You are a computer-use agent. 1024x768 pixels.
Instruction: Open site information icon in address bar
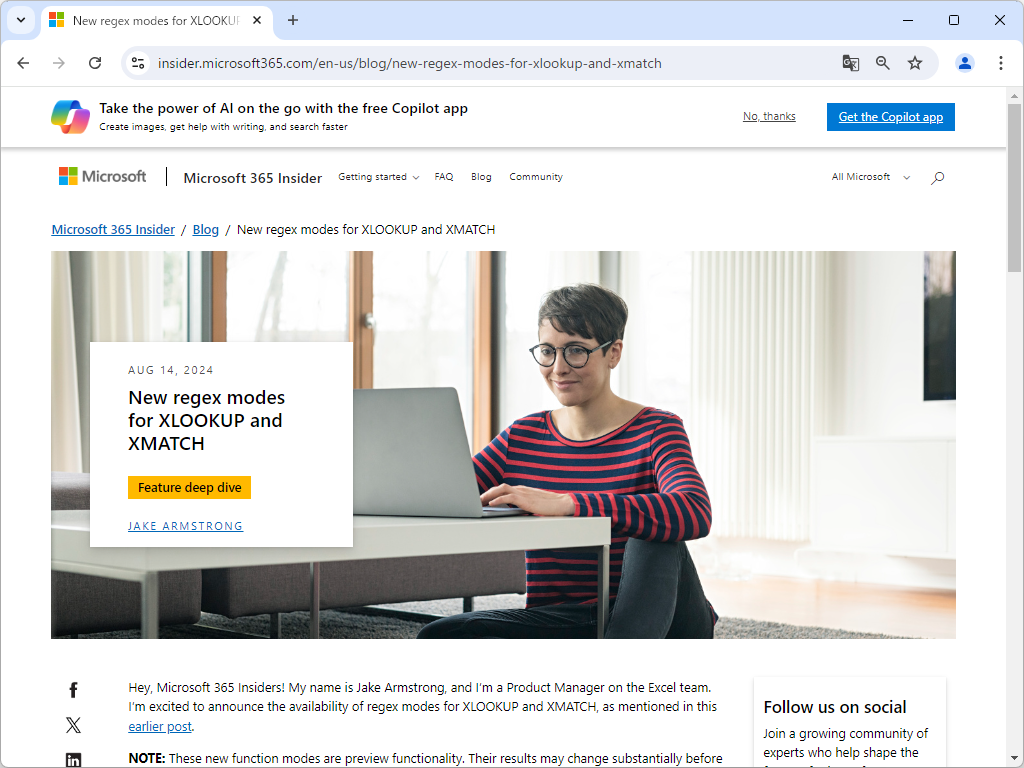[x=138, y=63]
